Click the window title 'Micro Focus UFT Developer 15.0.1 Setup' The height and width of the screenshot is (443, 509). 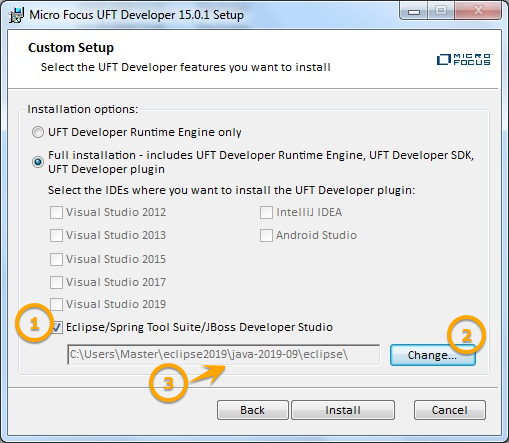pos(136,15)
